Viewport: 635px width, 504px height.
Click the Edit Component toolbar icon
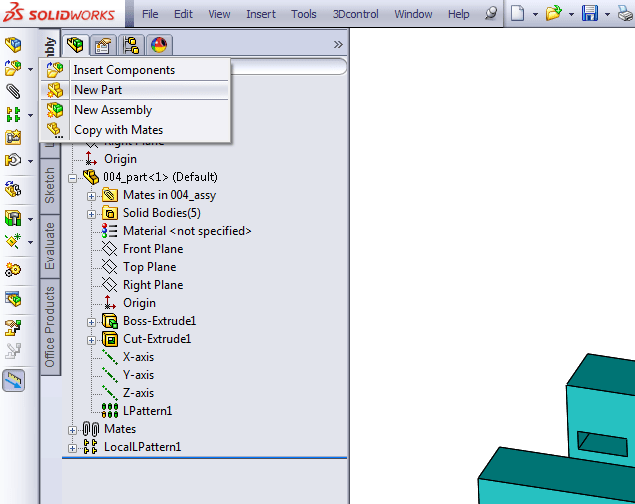click(x=13, y=45)
